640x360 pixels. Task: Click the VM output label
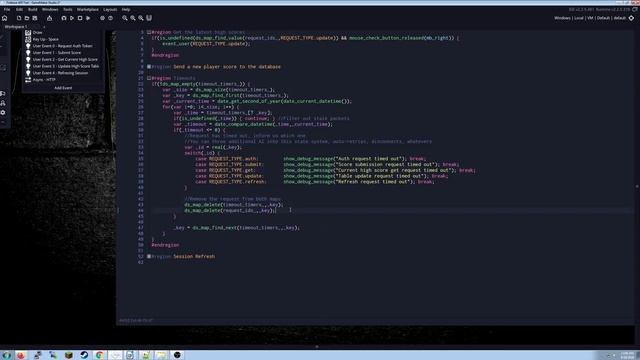[x=590, y=18]
